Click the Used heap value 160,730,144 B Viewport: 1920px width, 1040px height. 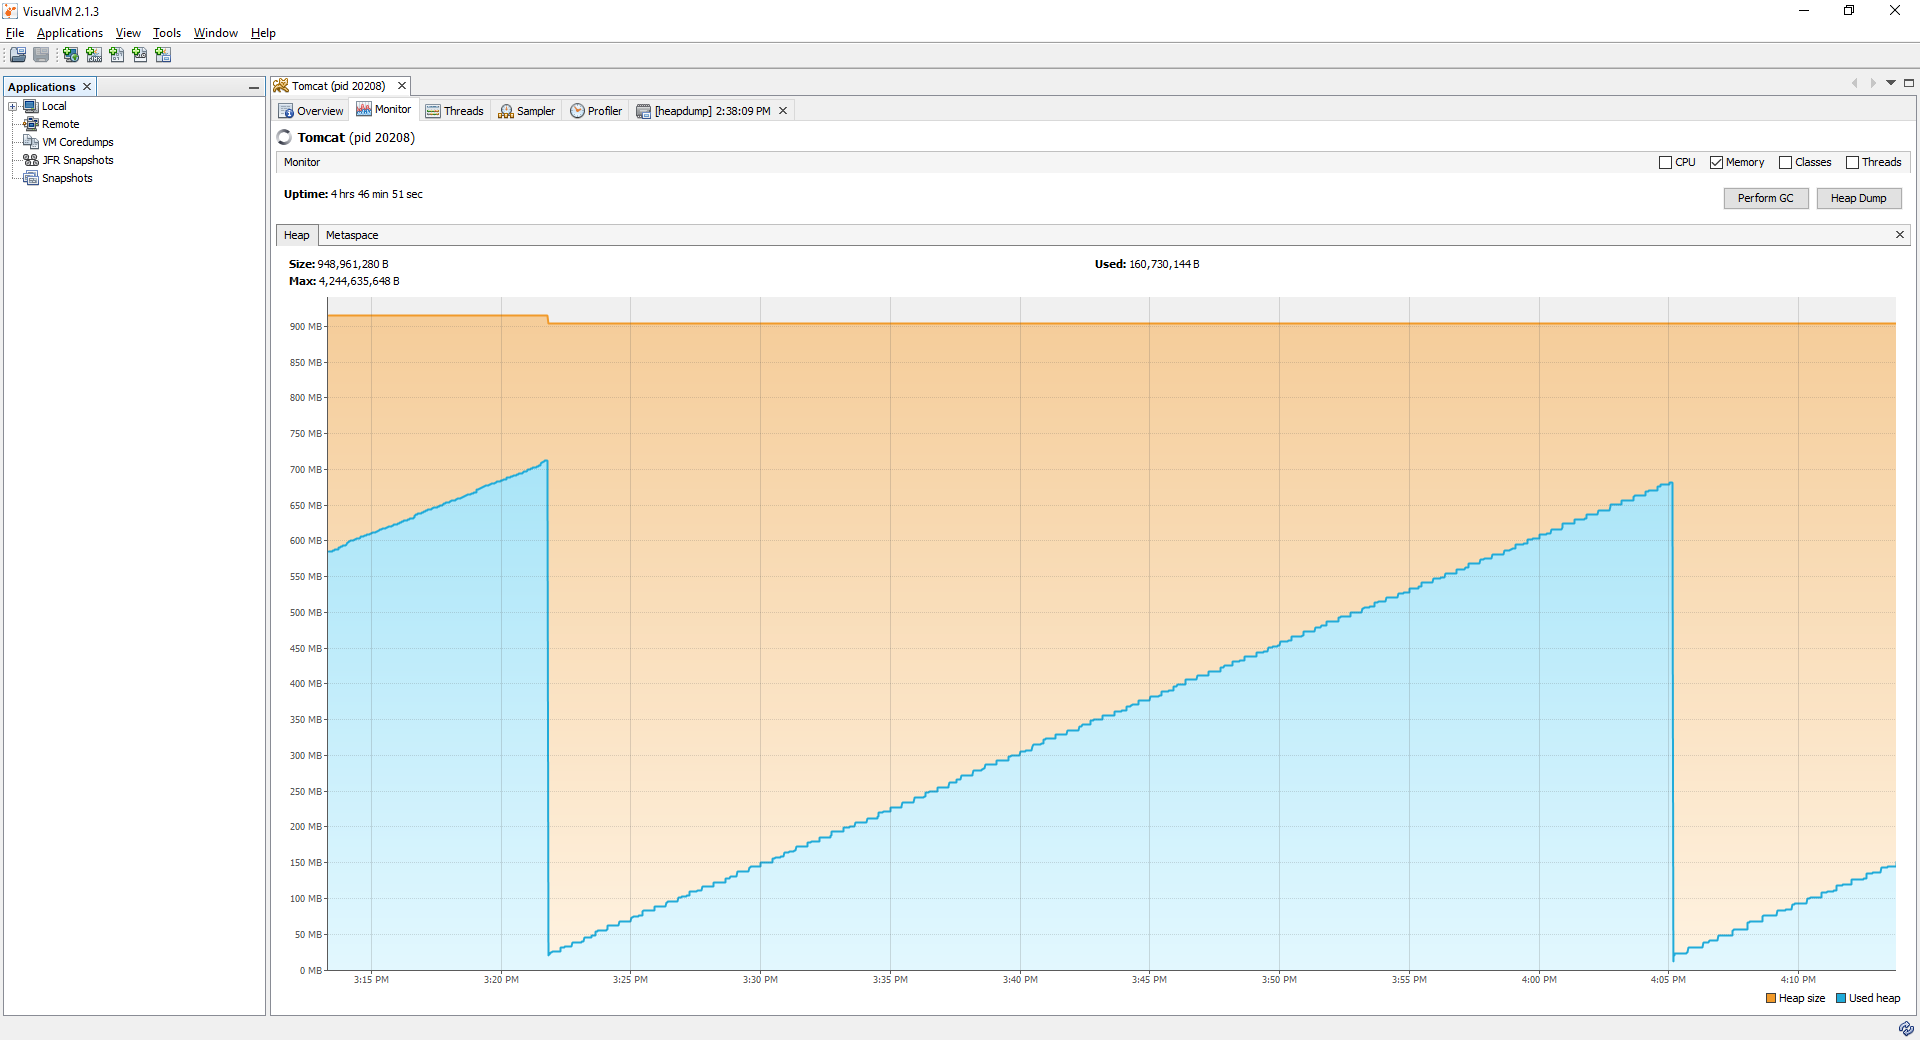(x=1164, y=264)
